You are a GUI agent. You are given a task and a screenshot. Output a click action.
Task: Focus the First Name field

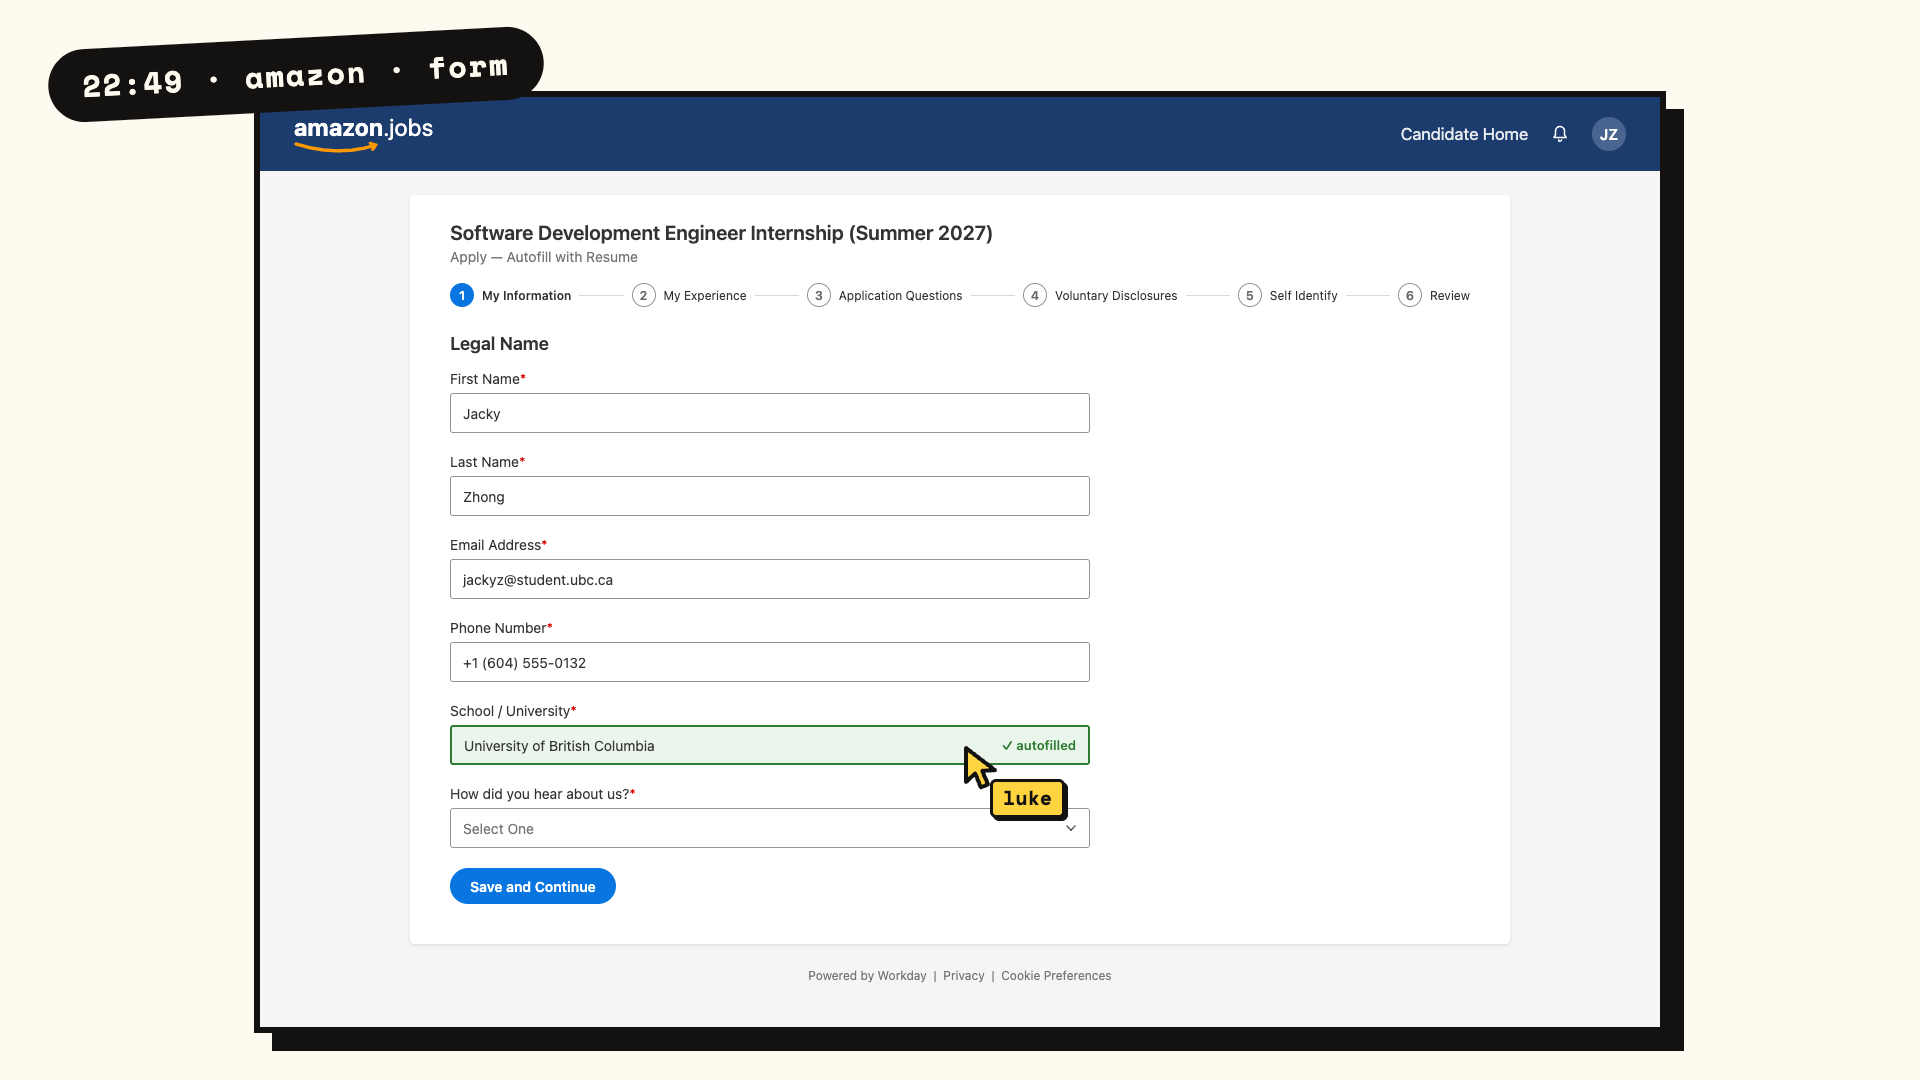770,413
